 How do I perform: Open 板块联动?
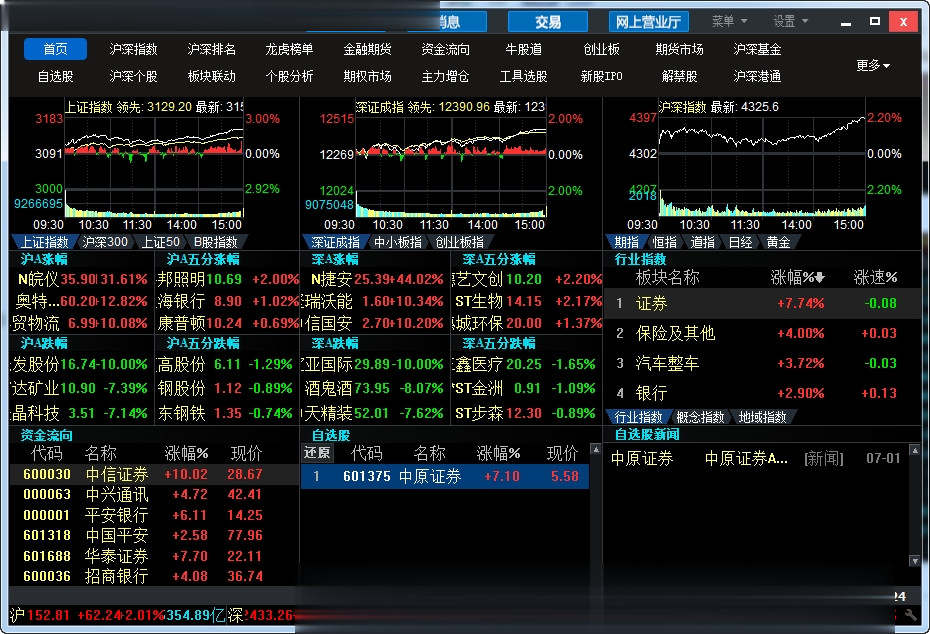pyautogui.click(x=212, y=77)
